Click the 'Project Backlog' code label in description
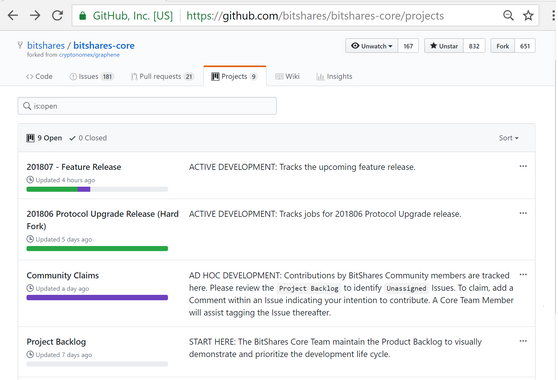 [309, 288]
